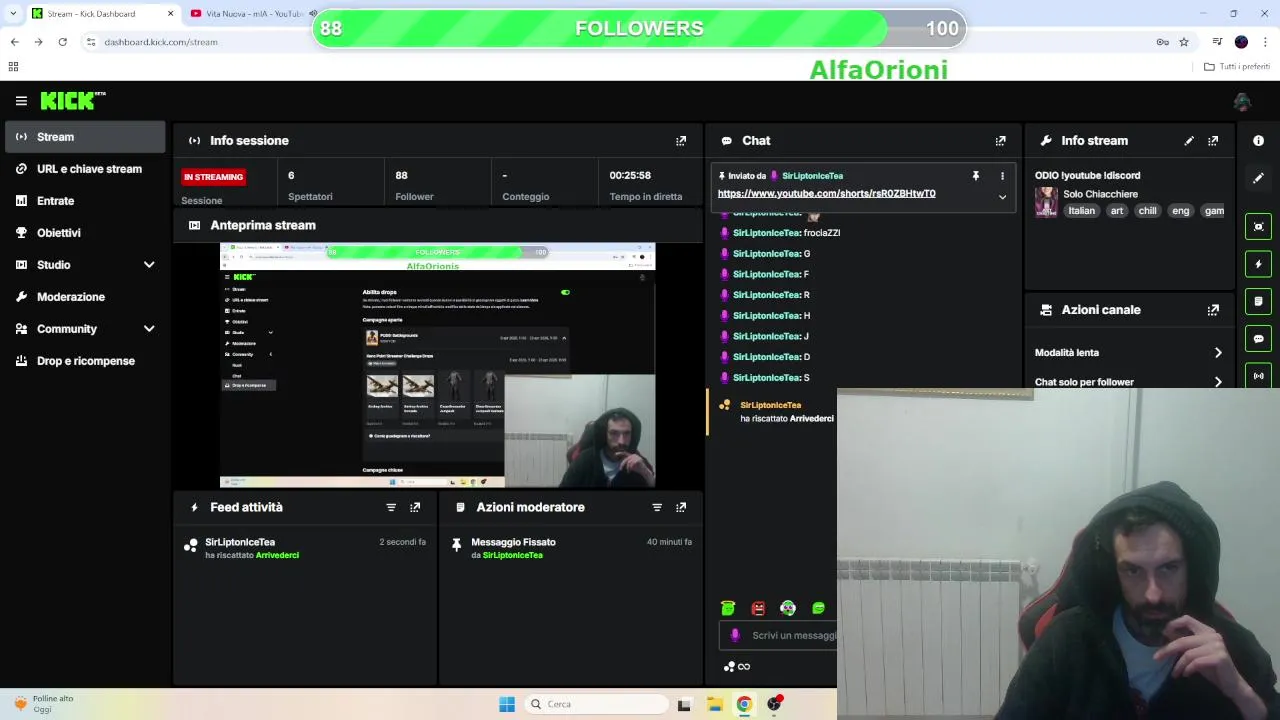The height and width of the screenshot is (720, 1280).
Task: Expand the pinned message chevron
Action: (x=1002, y=197)
